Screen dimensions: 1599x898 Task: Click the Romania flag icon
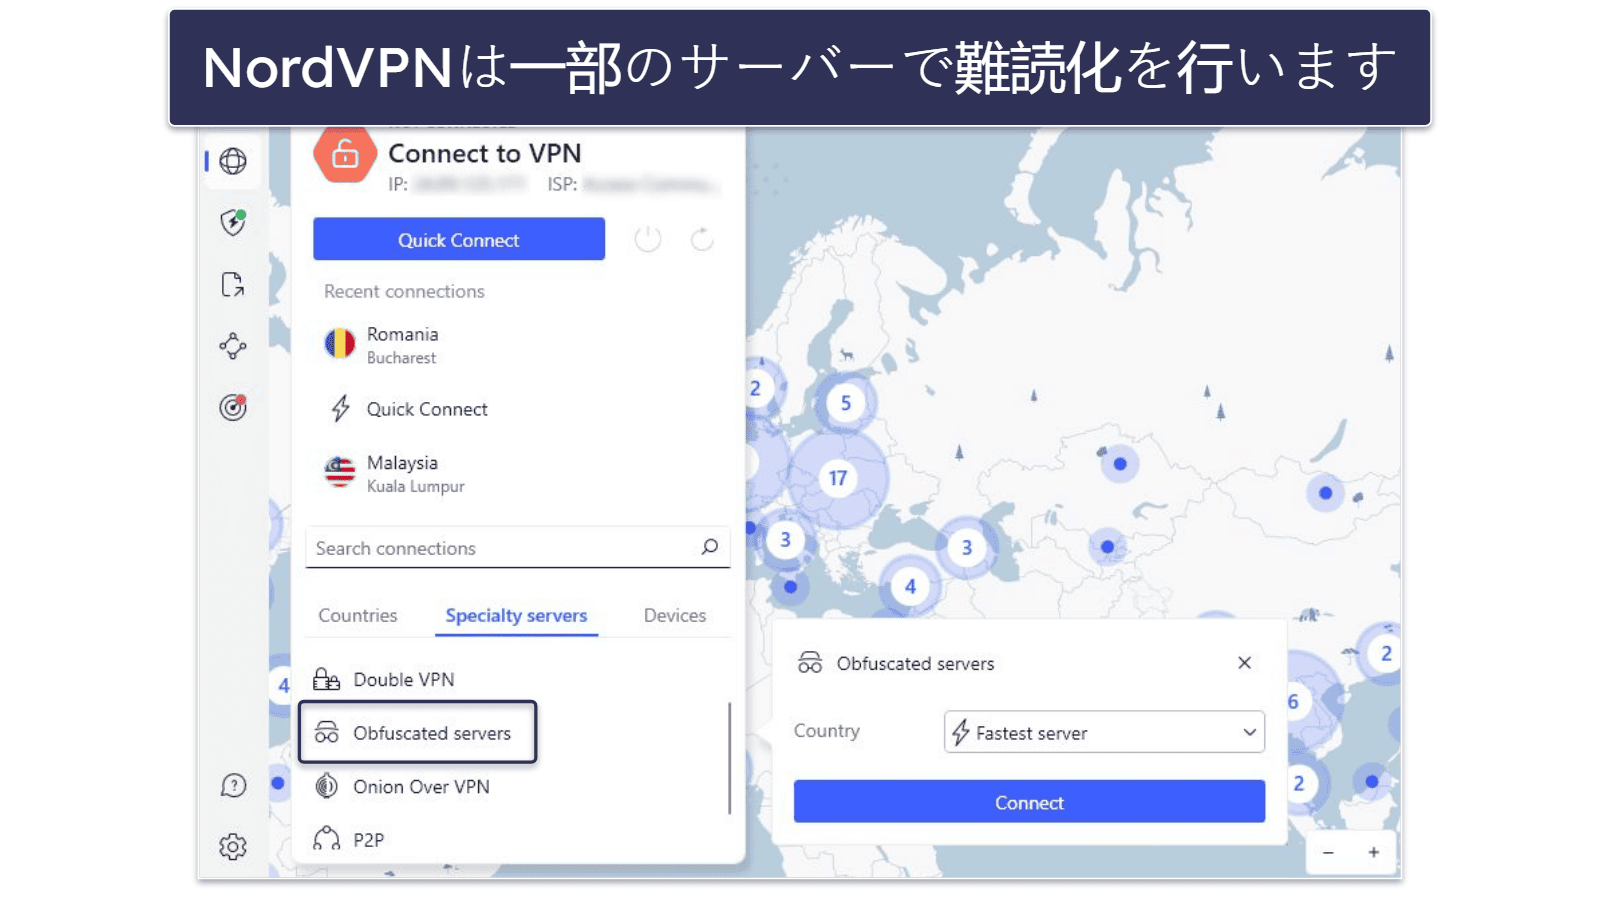click(340, 344)
